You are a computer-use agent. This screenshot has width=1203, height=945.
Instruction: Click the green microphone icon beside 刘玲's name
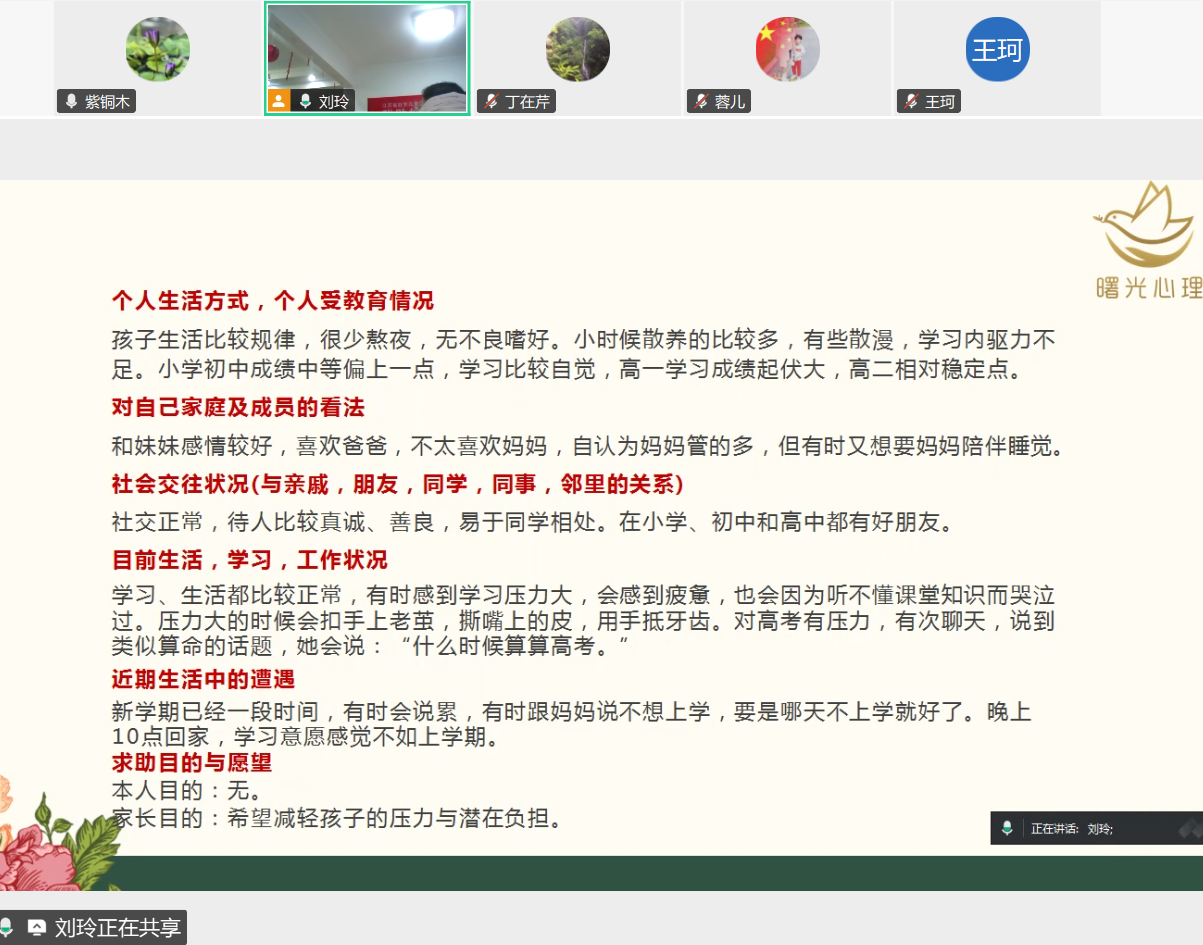[305, 102]
